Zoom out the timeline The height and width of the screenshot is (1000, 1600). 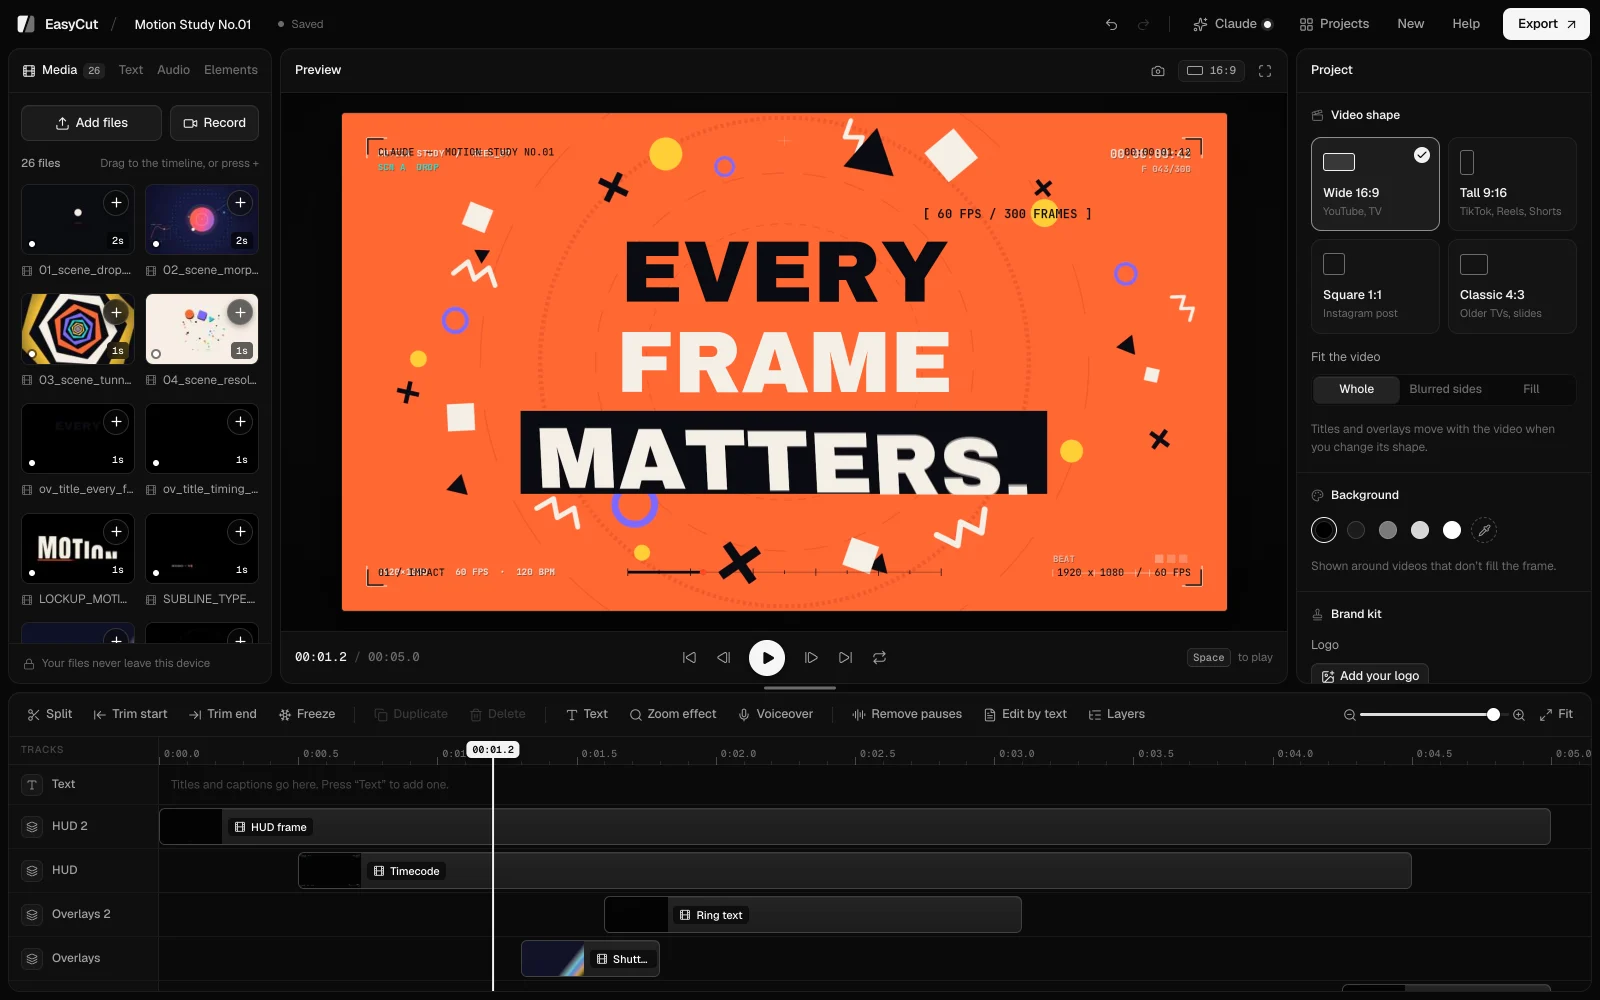tap(1350, 715)
